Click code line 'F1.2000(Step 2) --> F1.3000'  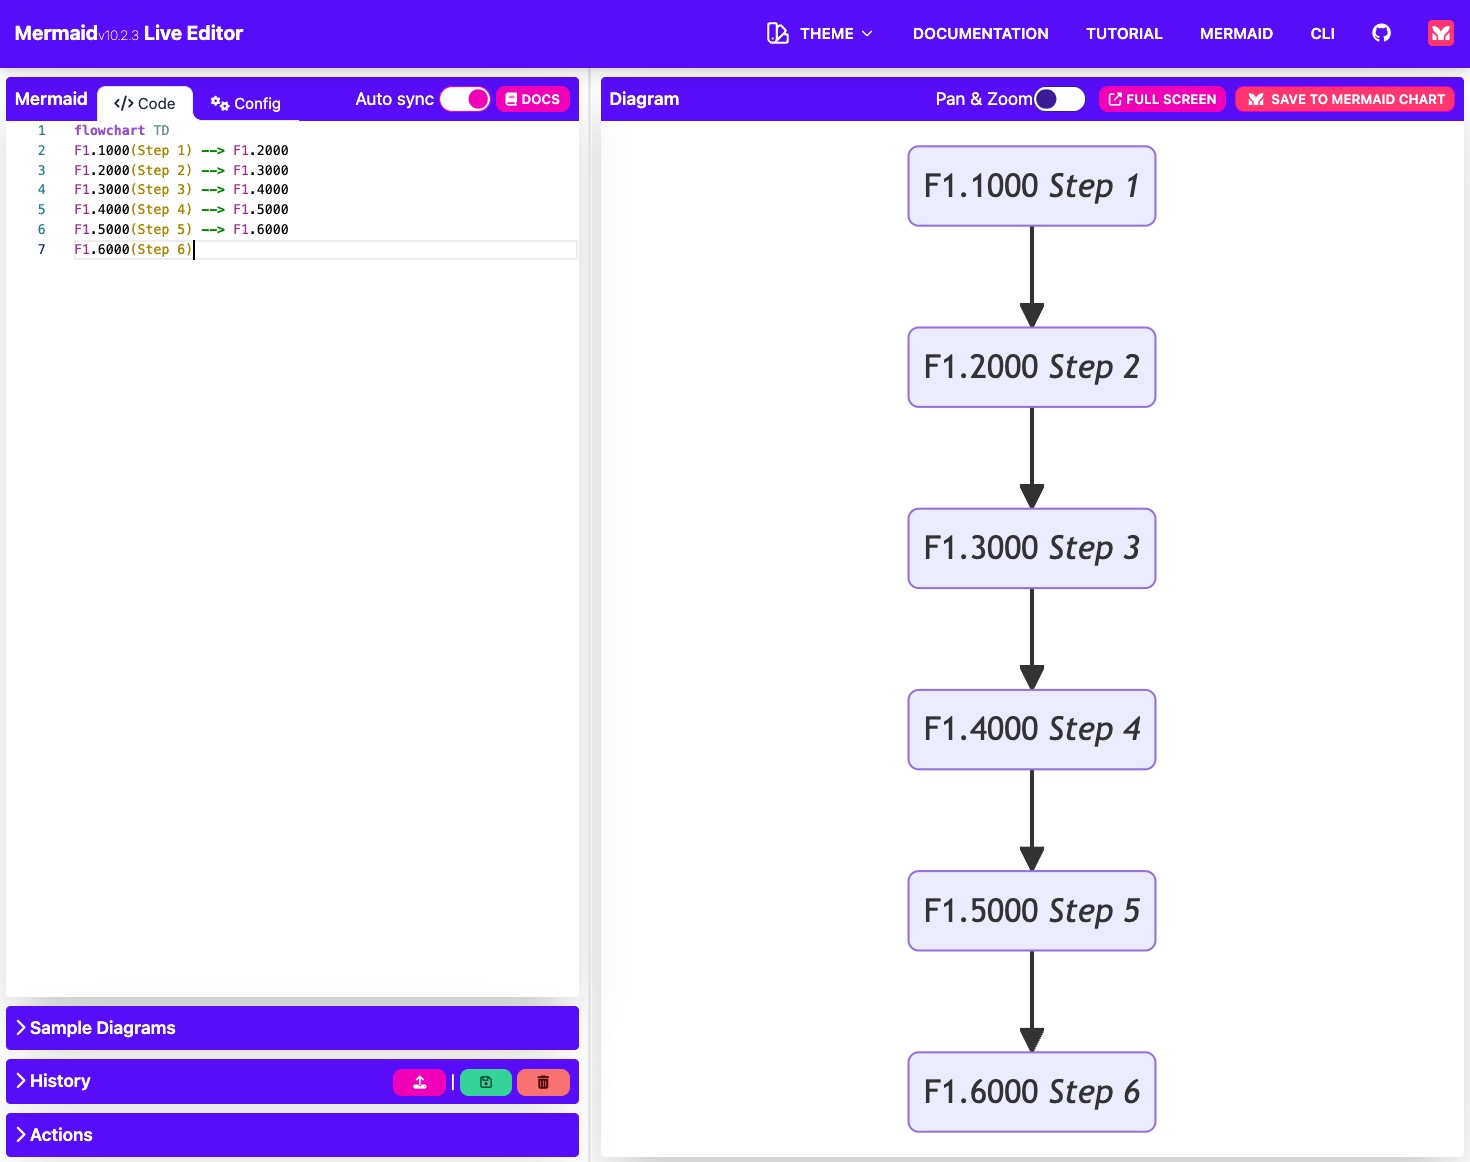point(181,170)
